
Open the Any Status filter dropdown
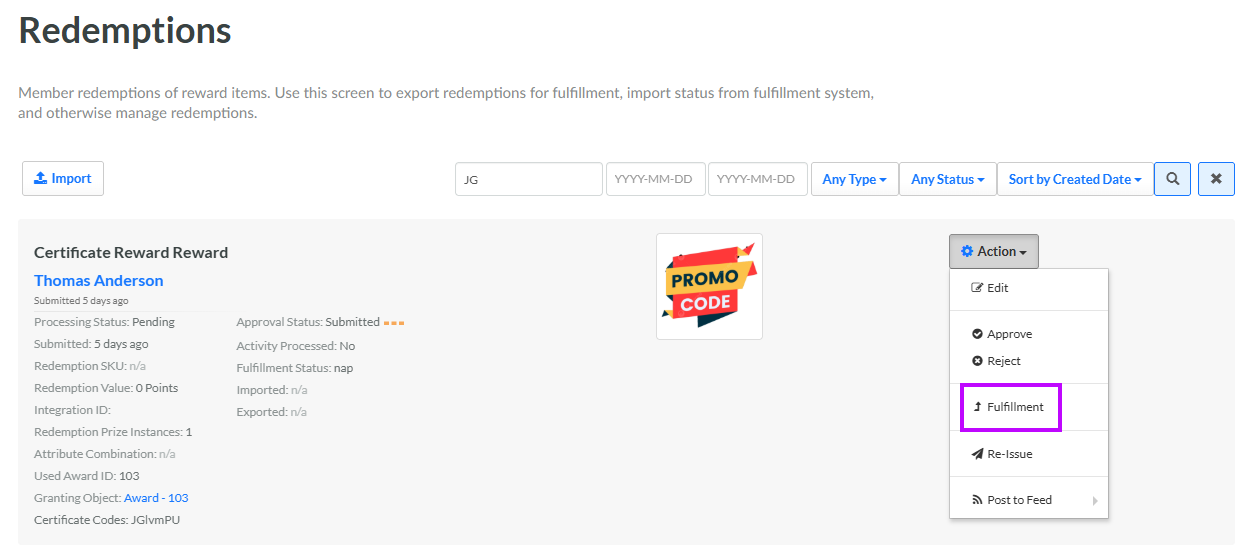click(947, 179)
